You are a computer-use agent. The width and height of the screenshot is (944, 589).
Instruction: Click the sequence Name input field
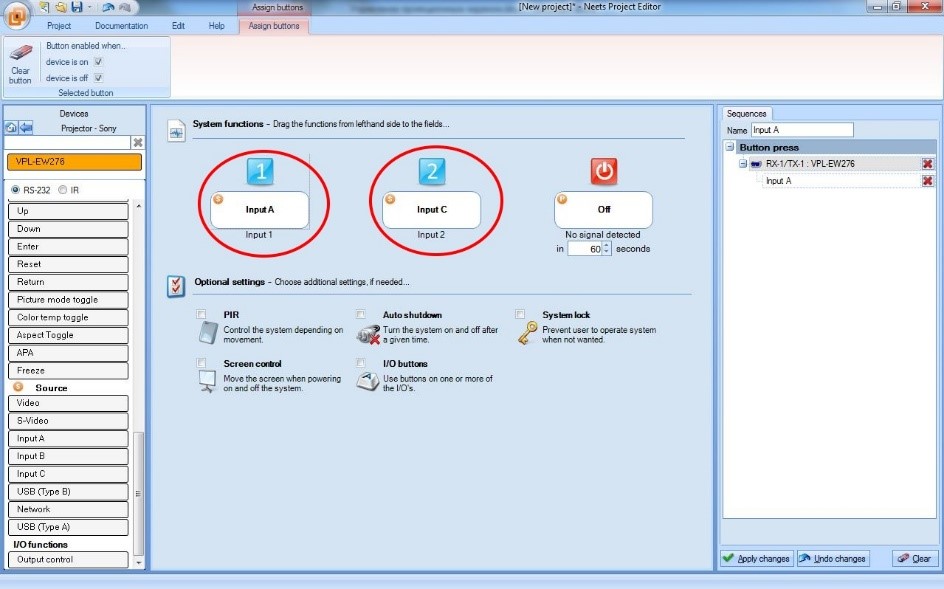click(801, 130)
